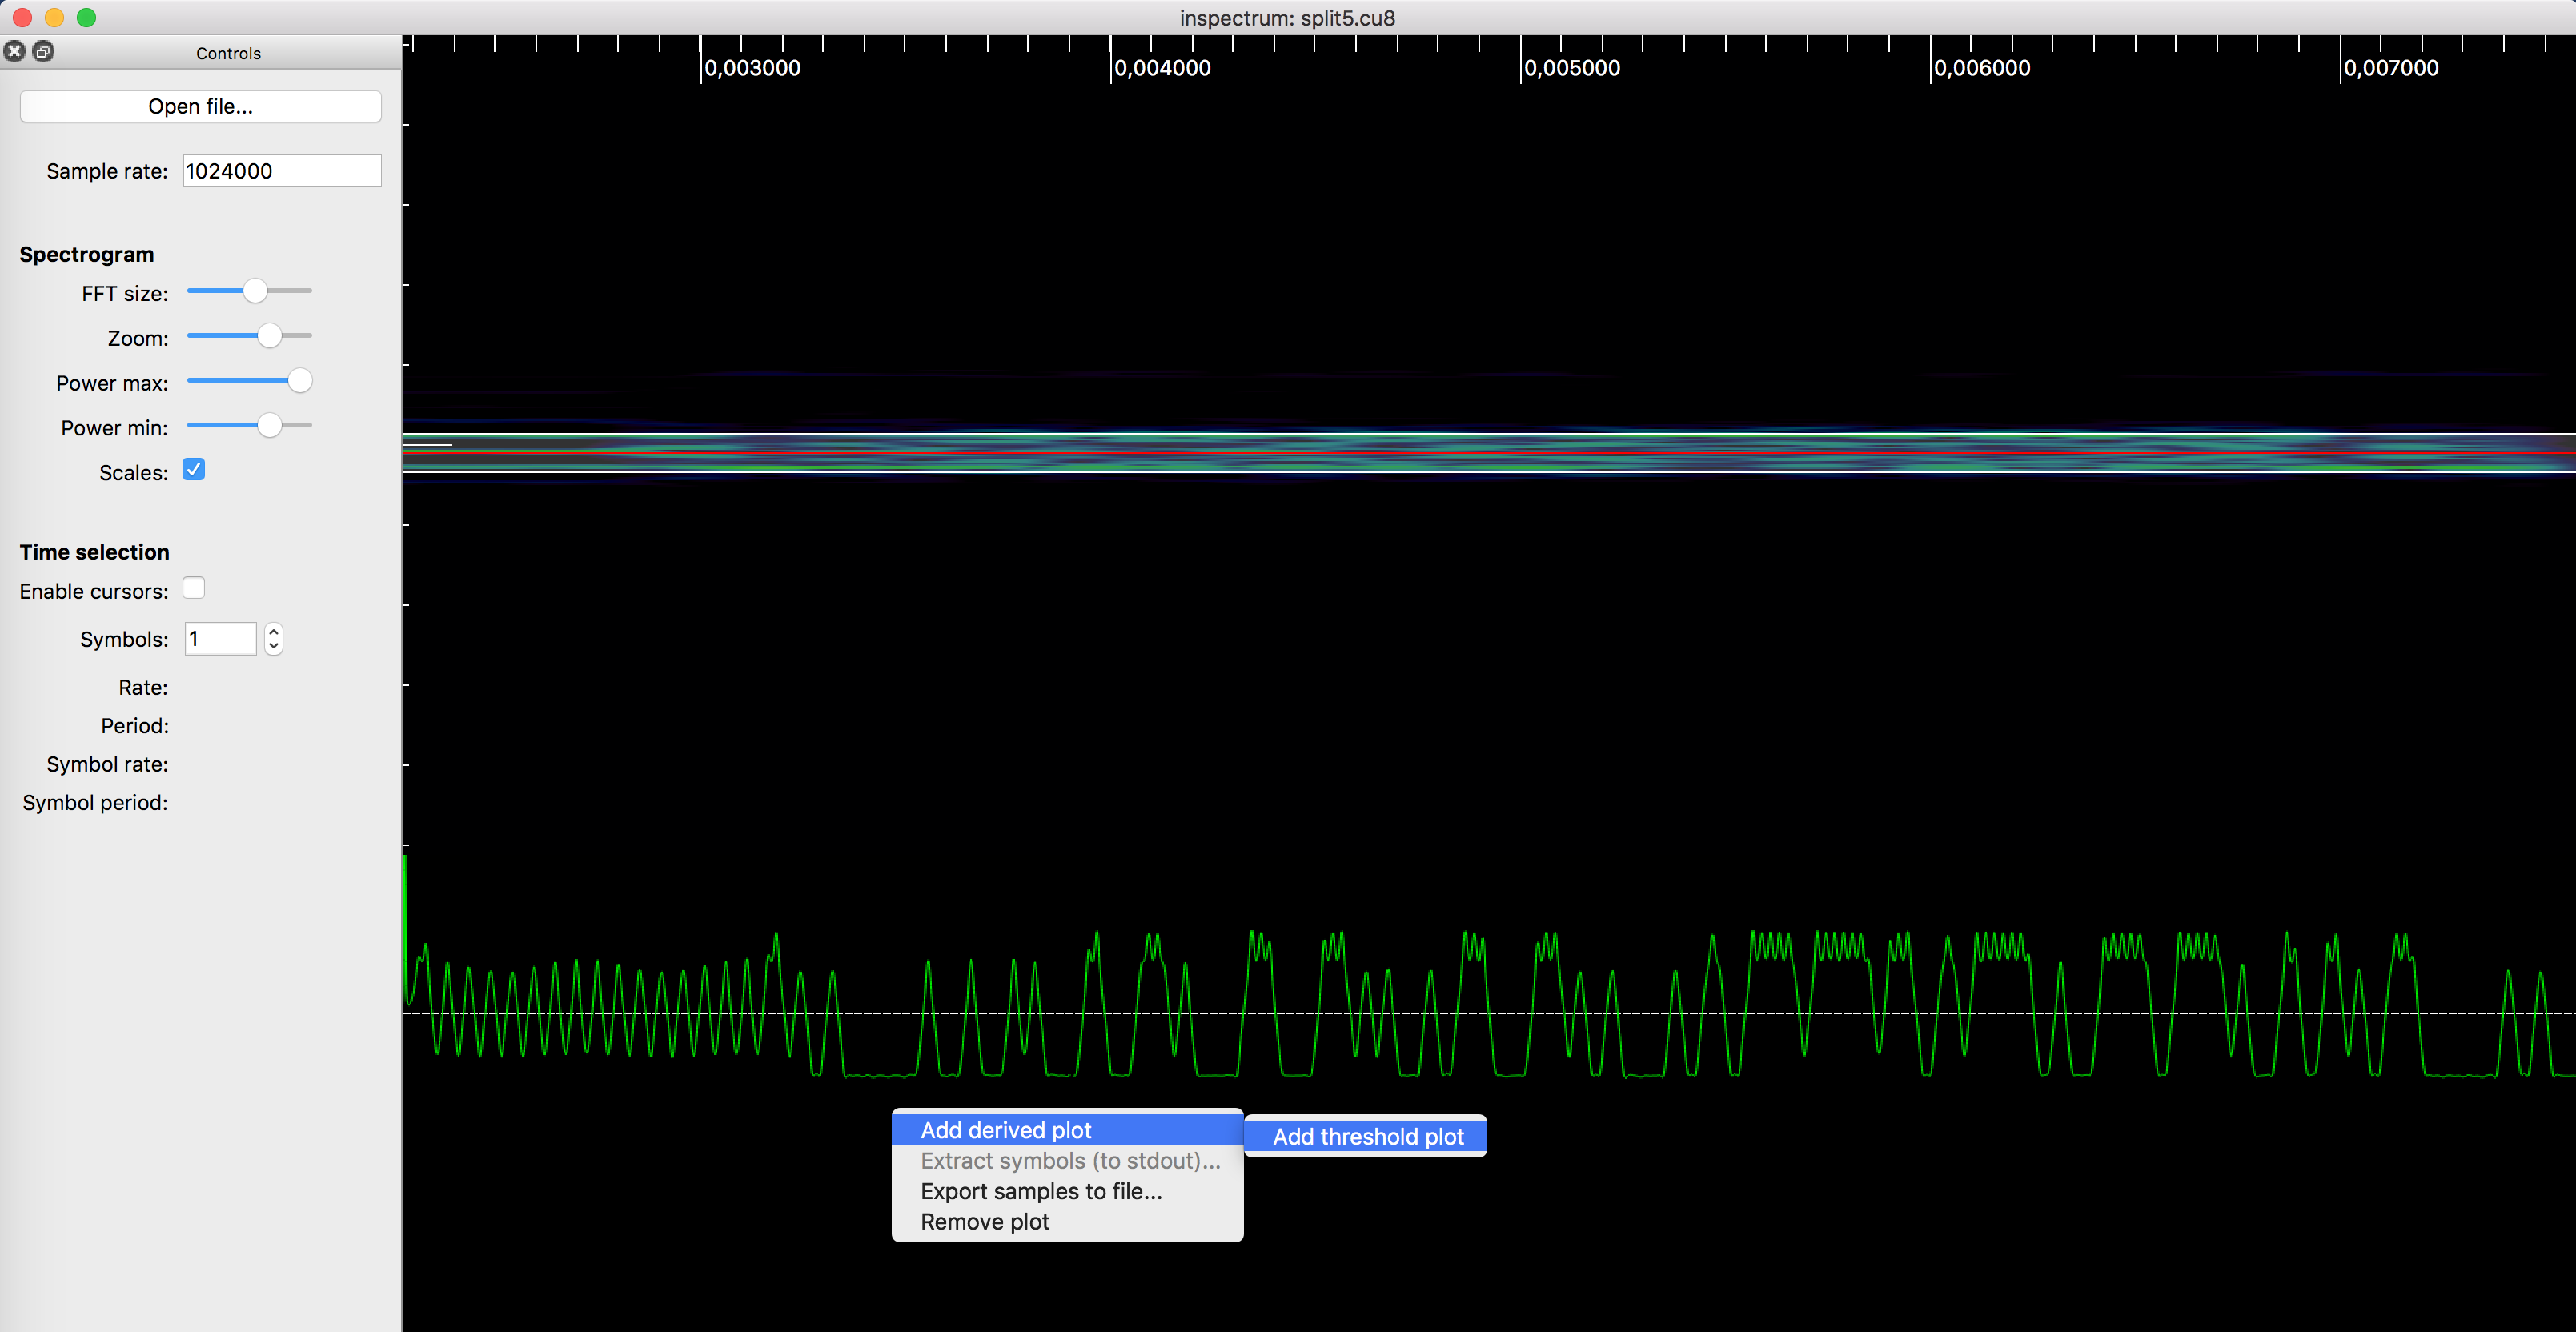Image resolution: width=2576 pixels, height=1332 pixels.
Task: Move the Power min slider
Action: coord(271,425)
